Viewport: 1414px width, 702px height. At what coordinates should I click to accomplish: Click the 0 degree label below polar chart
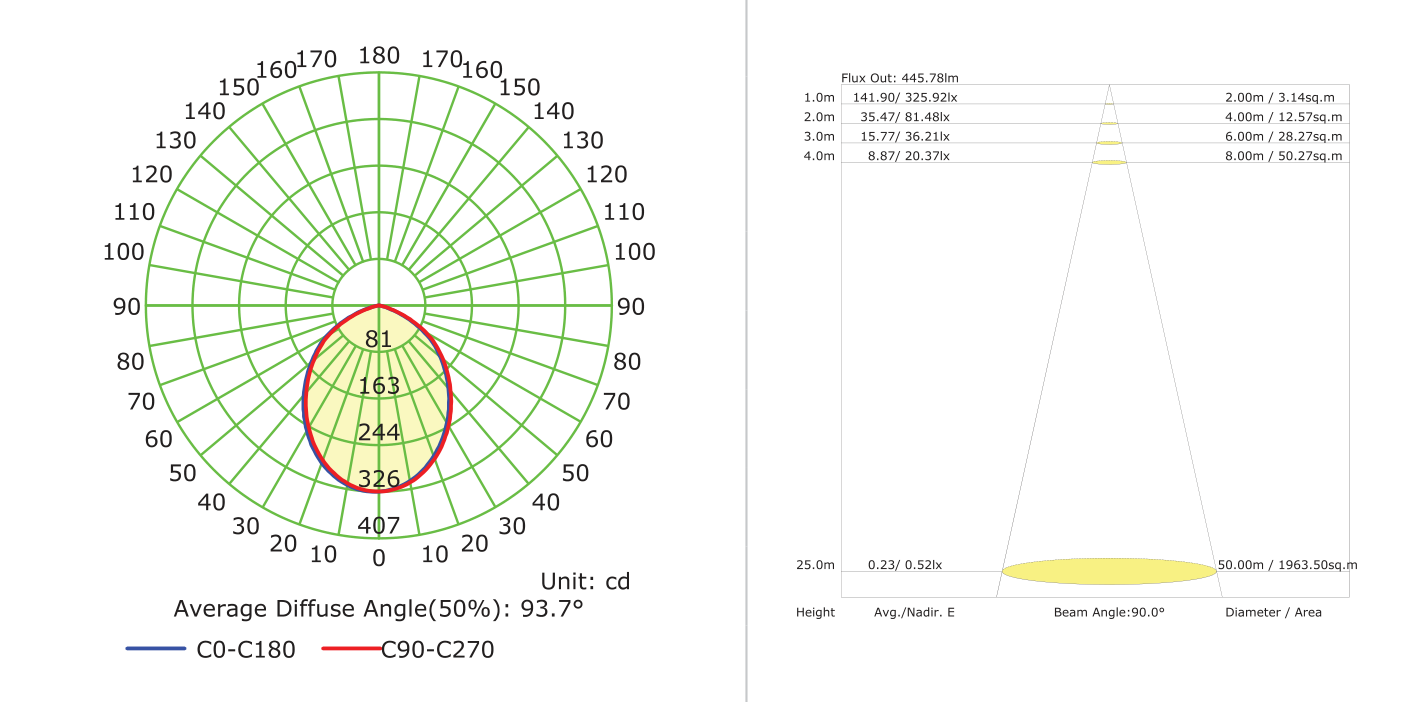click(x=378, y=558)
